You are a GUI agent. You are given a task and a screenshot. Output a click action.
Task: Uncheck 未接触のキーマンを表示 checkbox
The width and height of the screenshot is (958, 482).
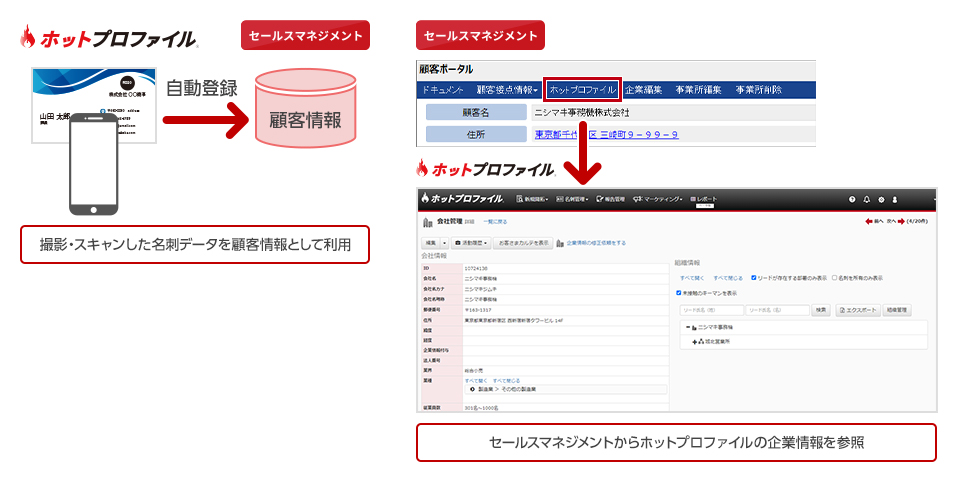679,293
